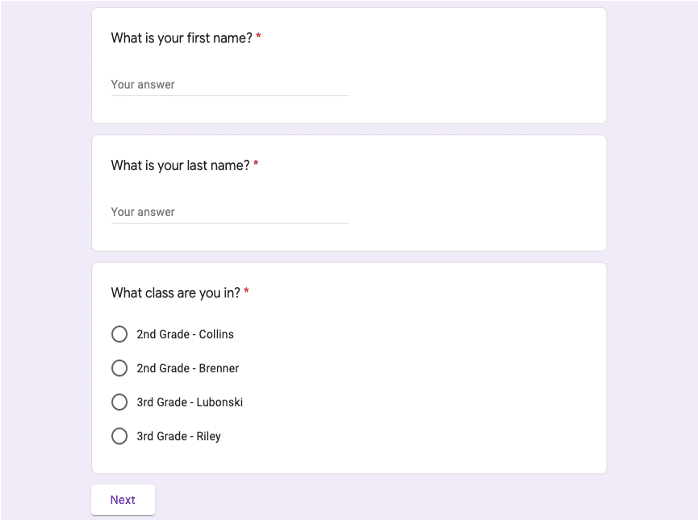Focus the last name answer field
698x520 pixels.
pos(230,212)
